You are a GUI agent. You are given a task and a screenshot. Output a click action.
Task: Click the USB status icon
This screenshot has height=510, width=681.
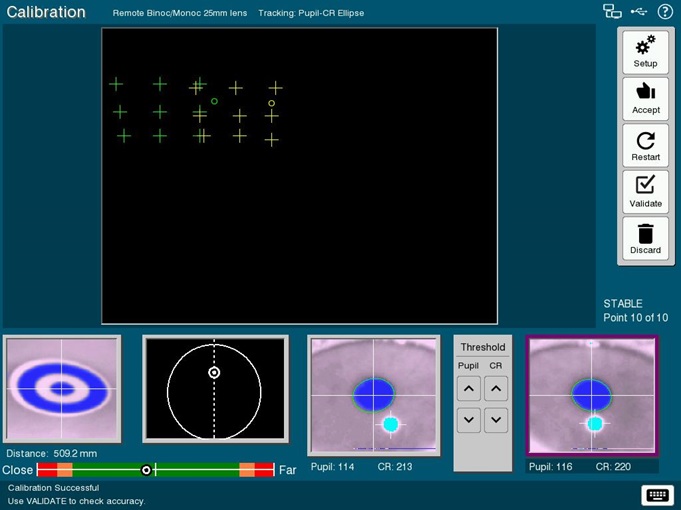pos(640,12)
